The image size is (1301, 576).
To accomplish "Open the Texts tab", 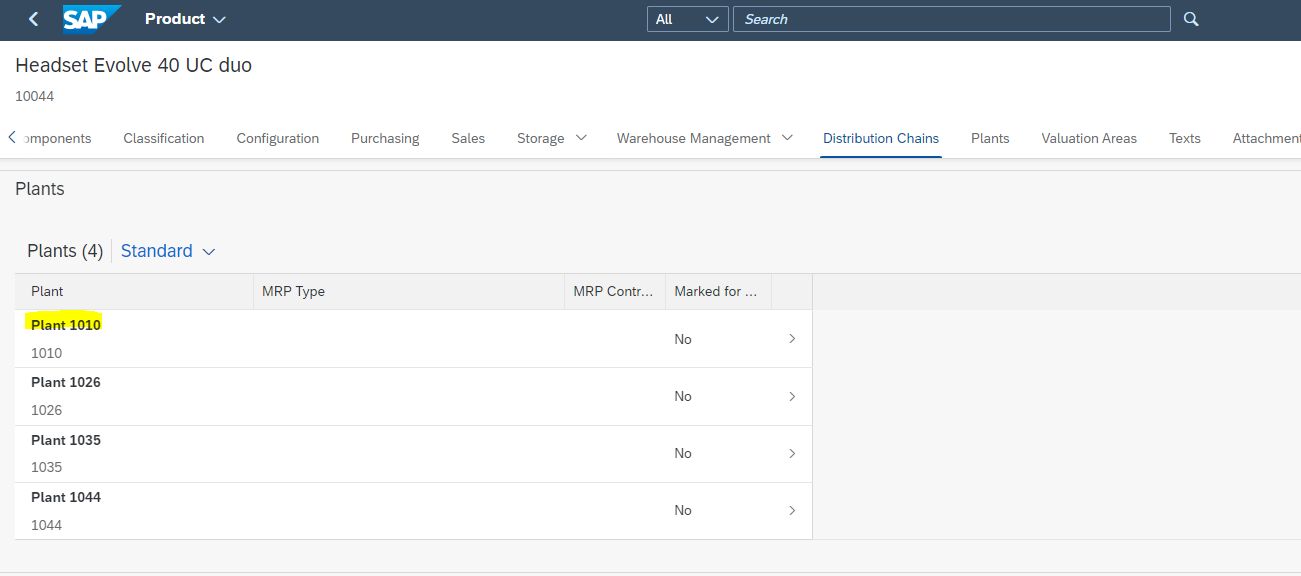I will point(1185,138).
